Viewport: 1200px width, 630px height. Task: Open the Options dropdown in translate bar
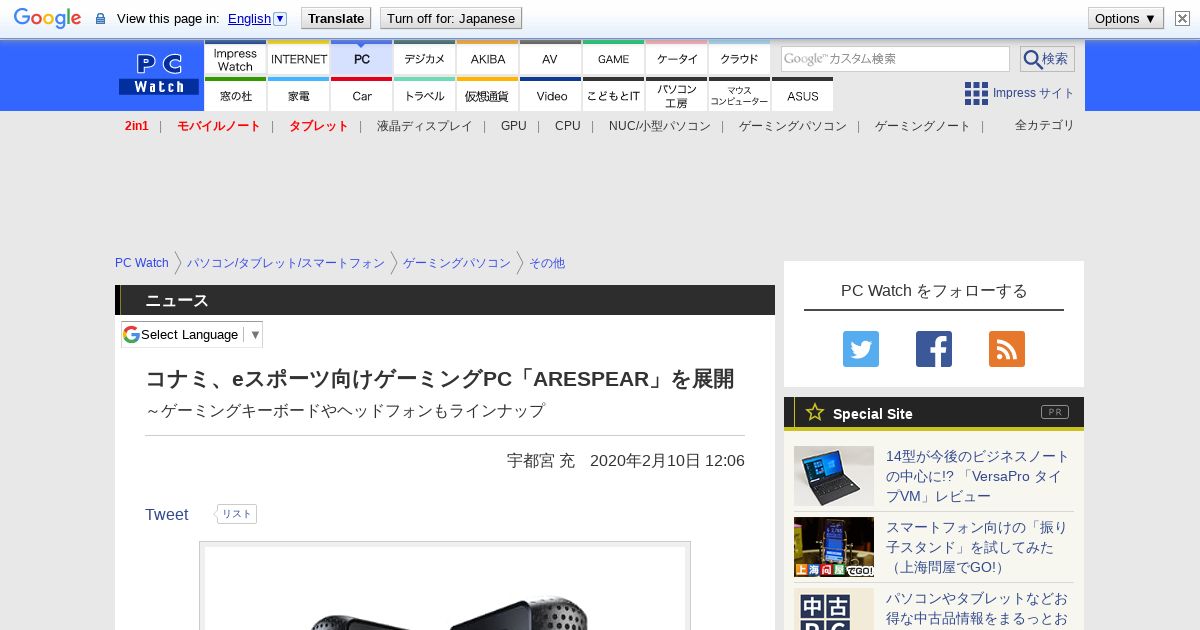tap(1126, 18)
